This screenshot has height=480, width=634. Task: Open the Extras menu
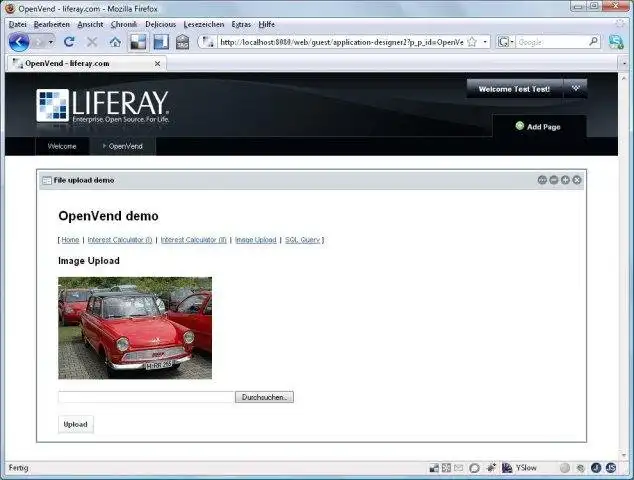[x=241, y=25]
